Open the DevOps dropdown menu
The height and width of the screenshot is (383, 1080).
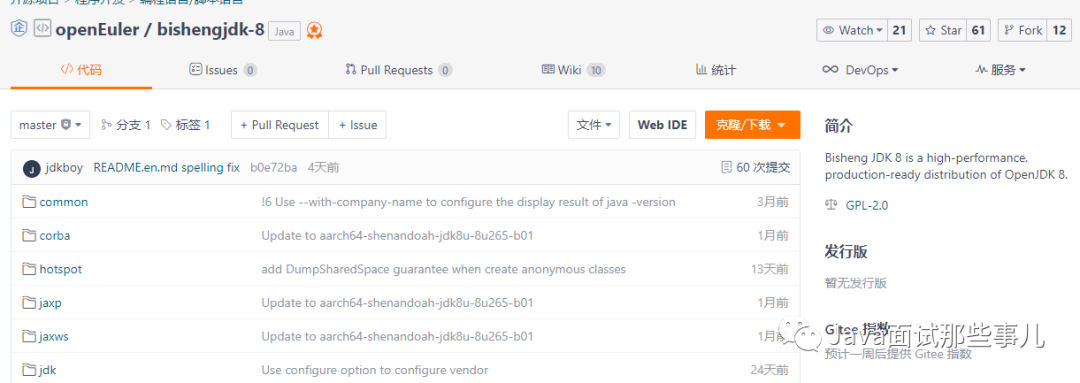tap(860, 70)
